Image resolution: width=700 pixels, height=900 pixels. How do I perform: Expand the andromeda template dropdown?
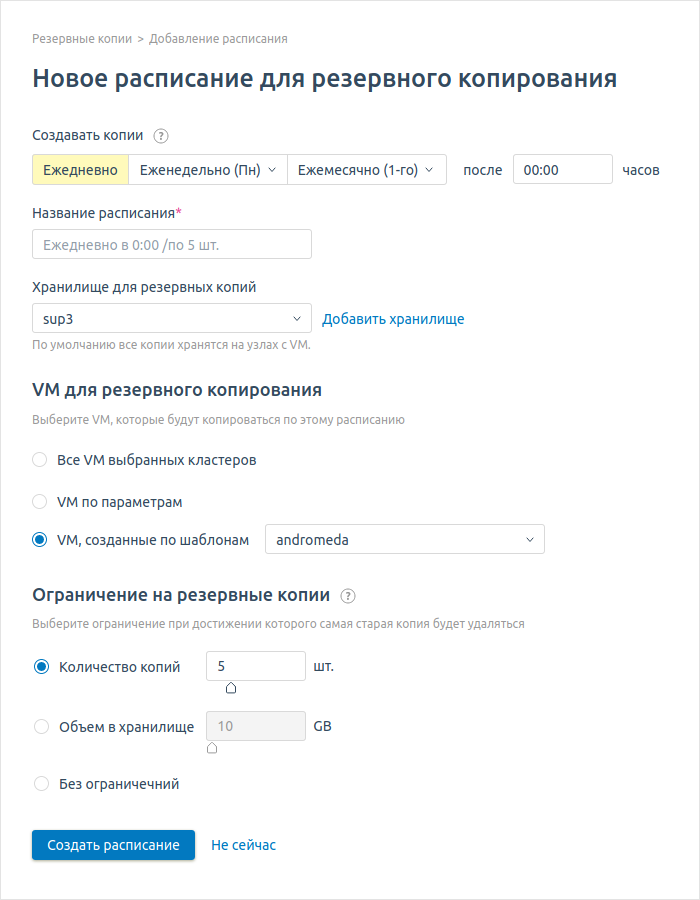pyautogui.click(x=404, y=540)
